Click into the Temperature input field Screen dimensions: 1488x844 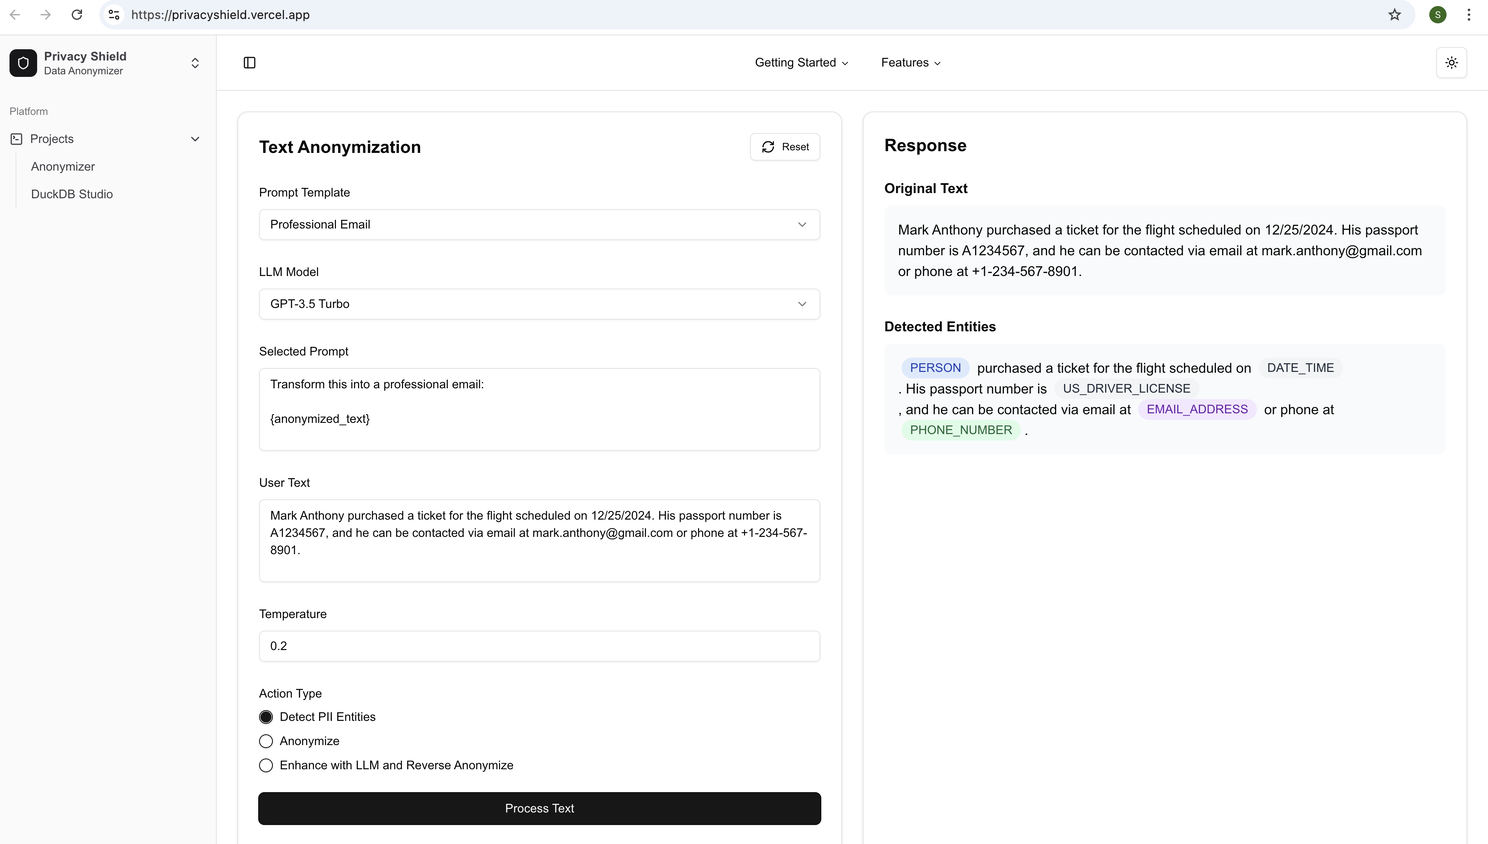(x=539, y=646)
